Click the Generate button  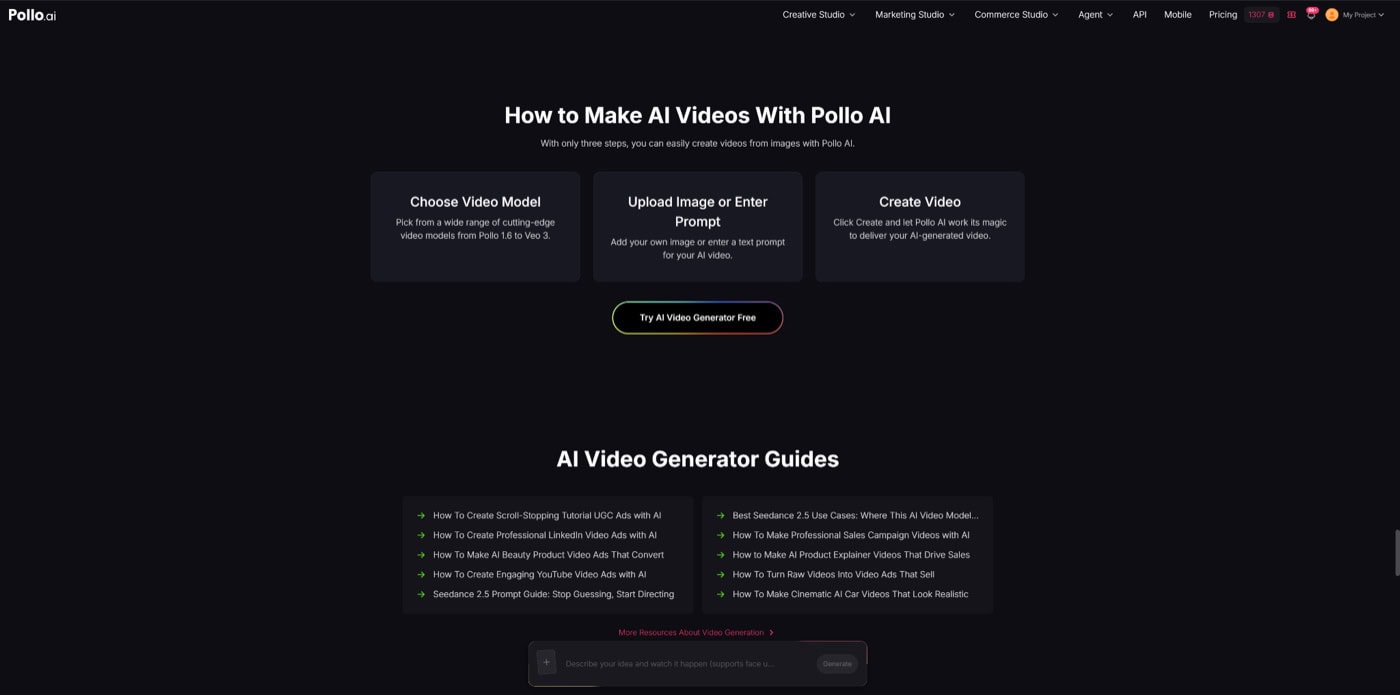point(837,664)
